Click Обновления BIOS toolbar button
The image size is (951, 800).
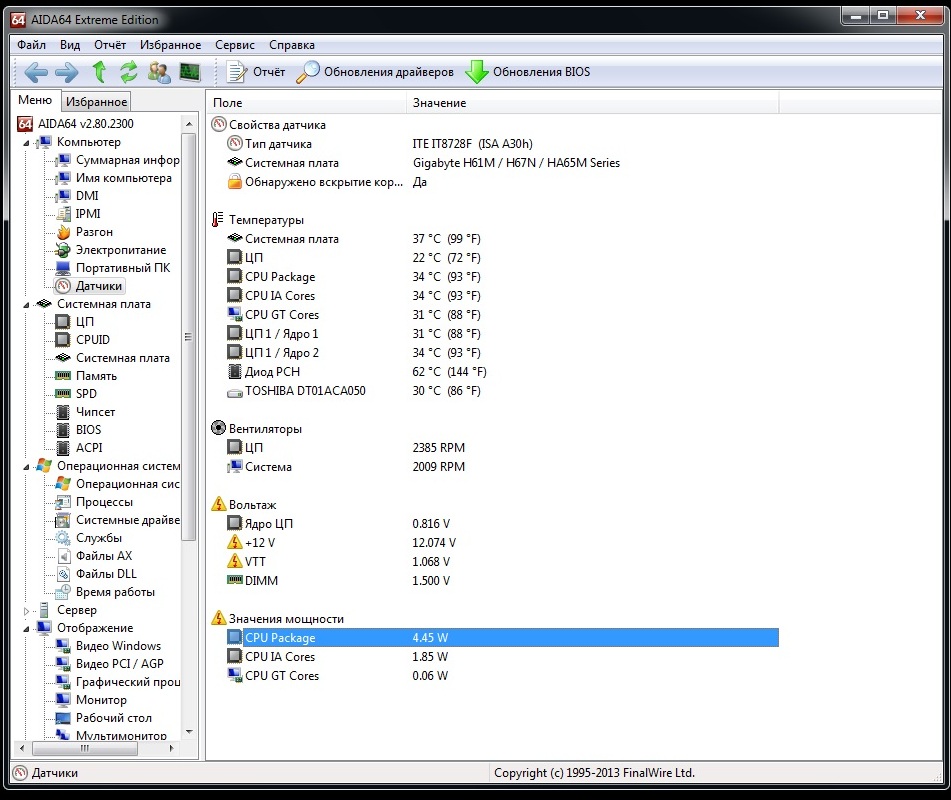528,72
